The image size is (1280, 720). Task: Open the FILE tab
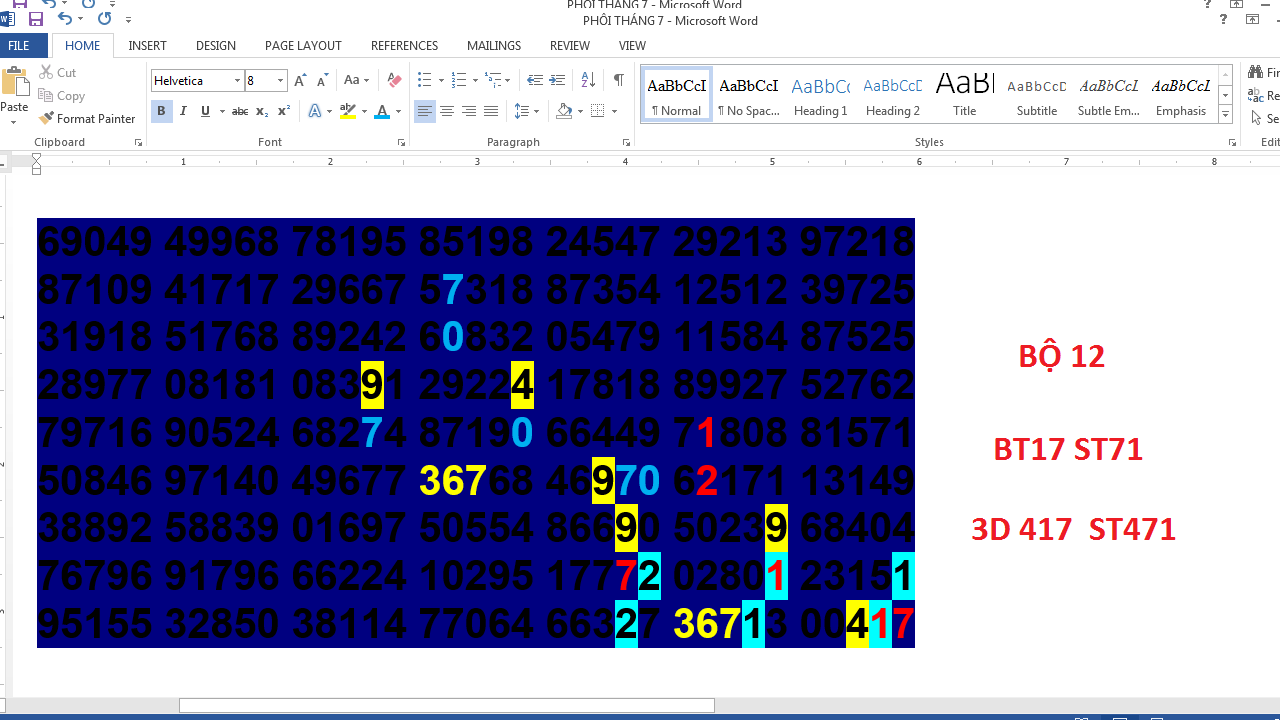pos(19,46)
